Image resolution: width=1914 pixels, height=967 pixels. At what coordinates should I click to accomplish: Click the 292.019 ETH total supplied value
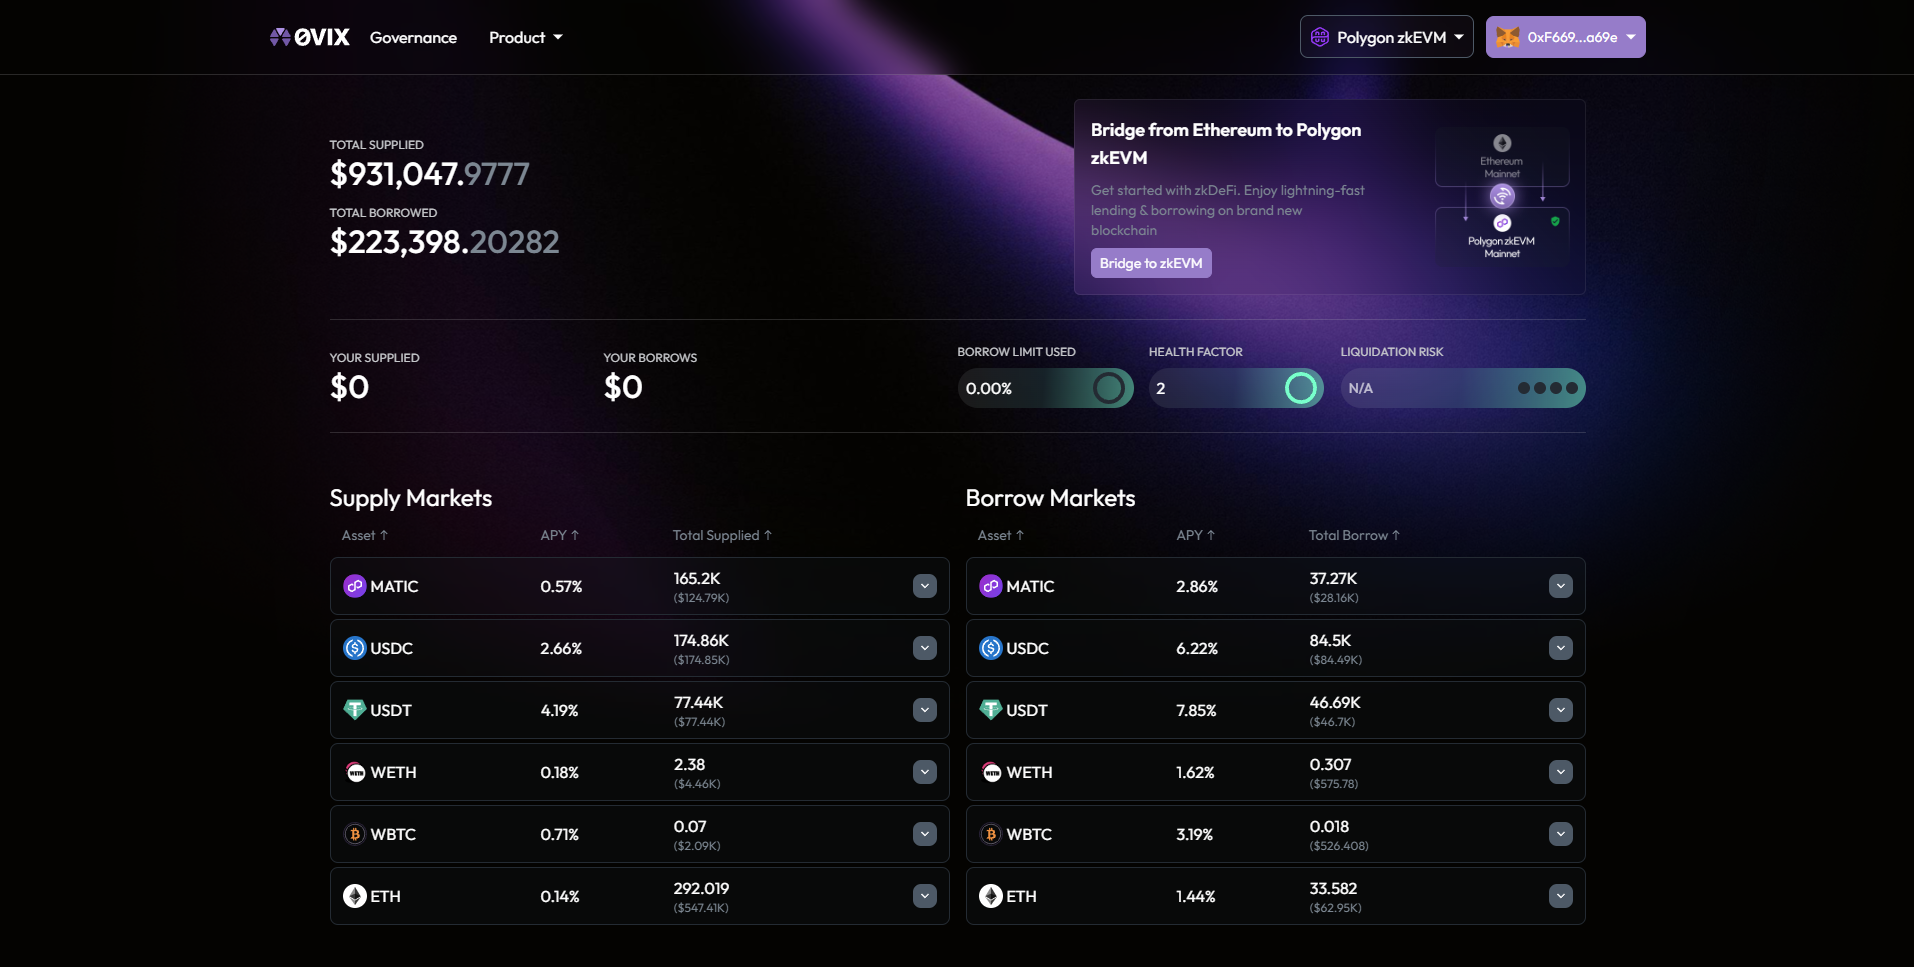(x=701, y=888)
